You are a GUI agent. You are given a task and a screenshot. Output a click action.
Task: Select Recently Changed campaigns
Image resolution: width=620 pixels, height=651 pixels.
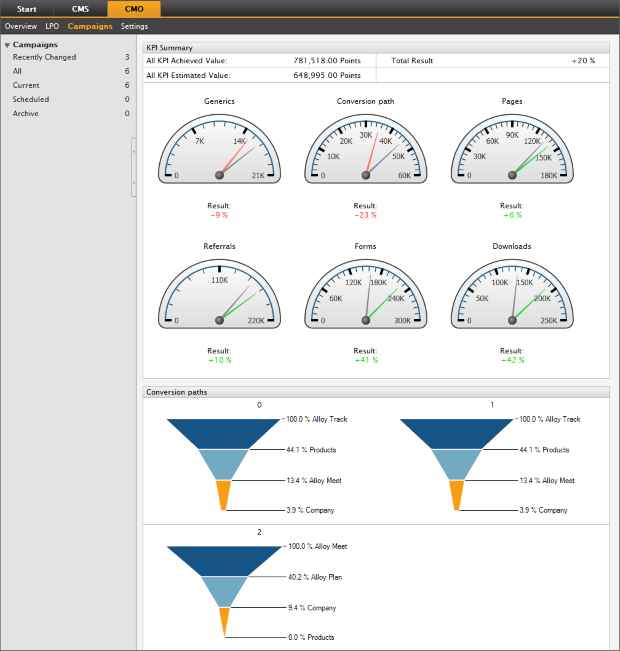(44, 57)
